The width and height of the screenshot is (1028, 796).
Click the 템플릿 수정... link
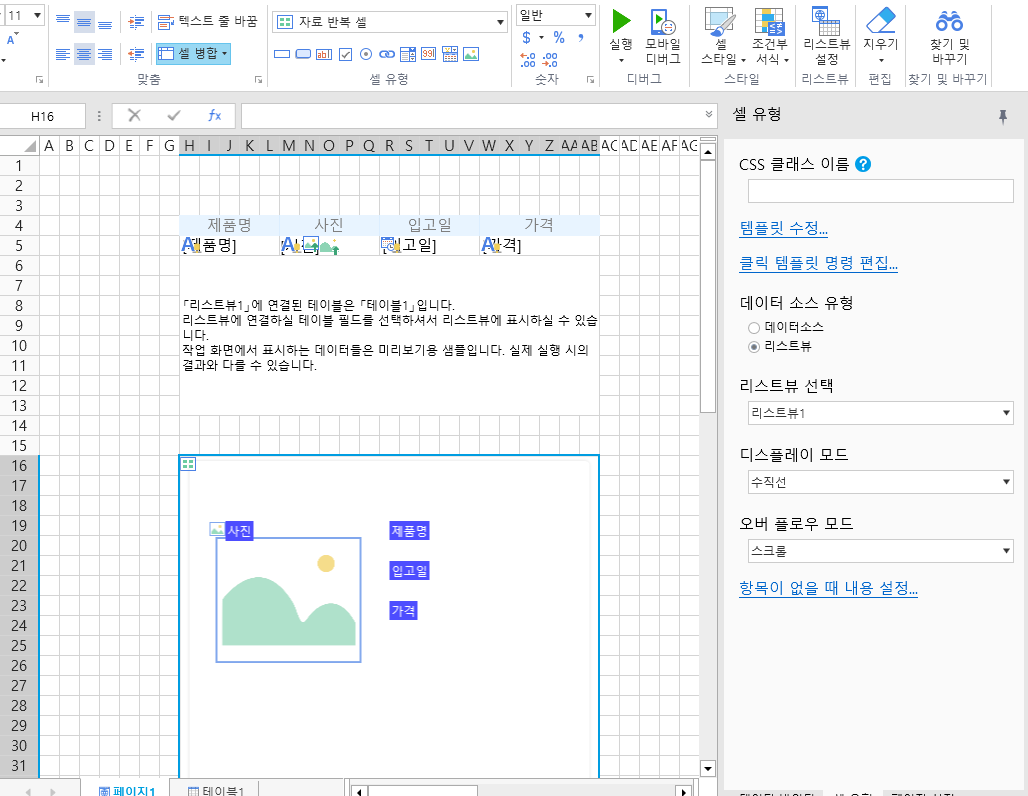tap(783, 228)
